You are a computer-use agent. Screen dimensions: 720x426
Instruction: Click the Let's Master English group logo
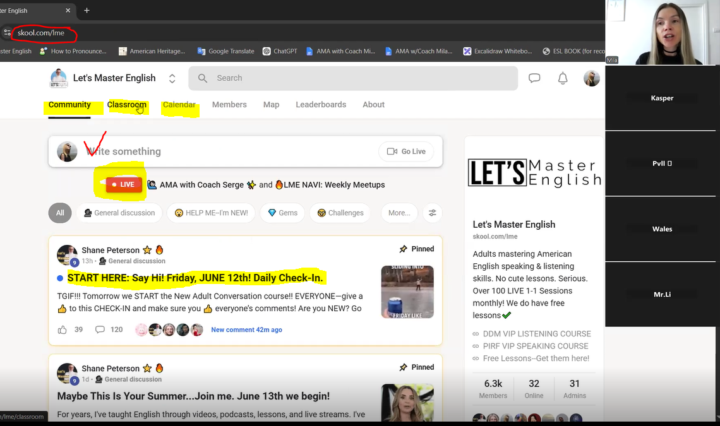[x=58, y=78]
